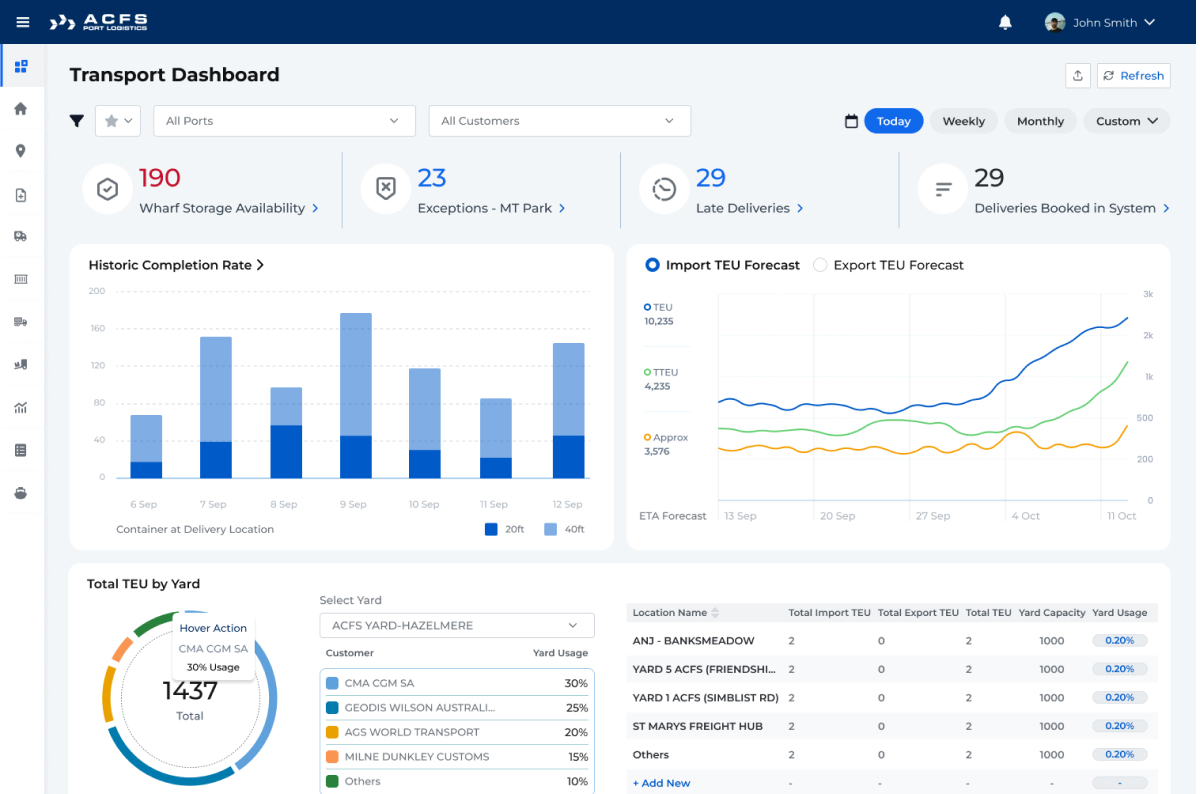The width and height of the screenshot is (1200, 794).
Task: Click the location pin sidebar icon
Action: click(x=20, y=151)
